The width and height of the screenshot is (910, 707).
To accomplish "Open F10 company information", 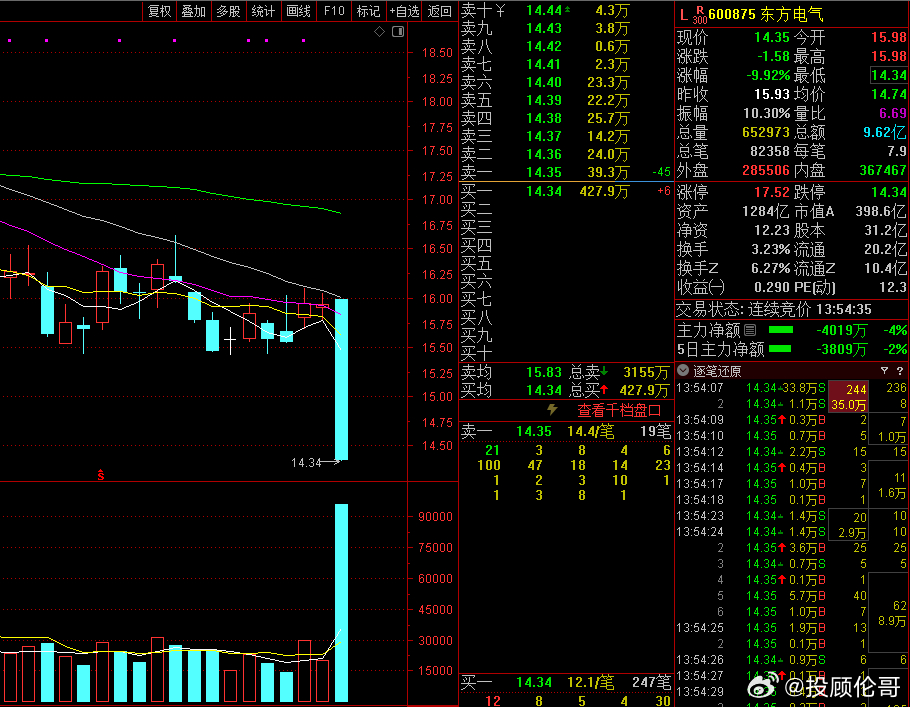I will pyautogui.click(x=334, y=11).
